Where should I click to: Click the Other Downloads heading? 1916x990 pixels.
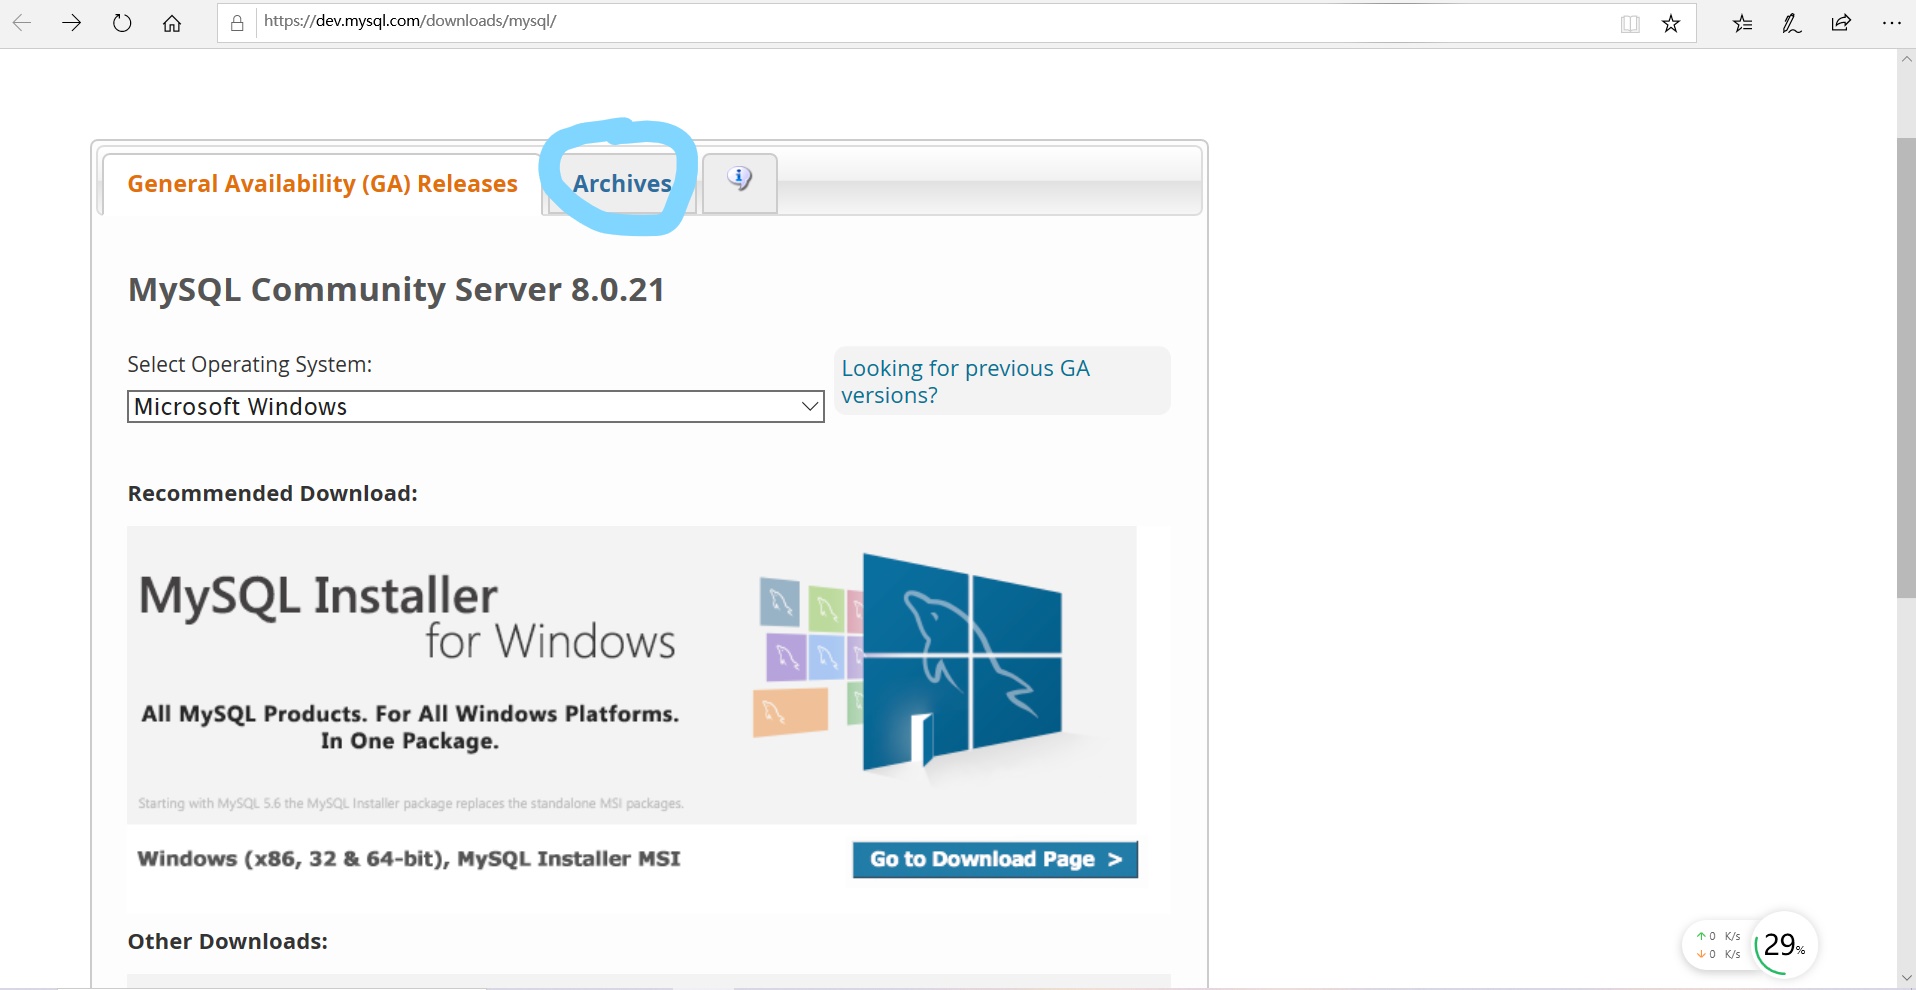pyautogui.click(x=228, y=941)
